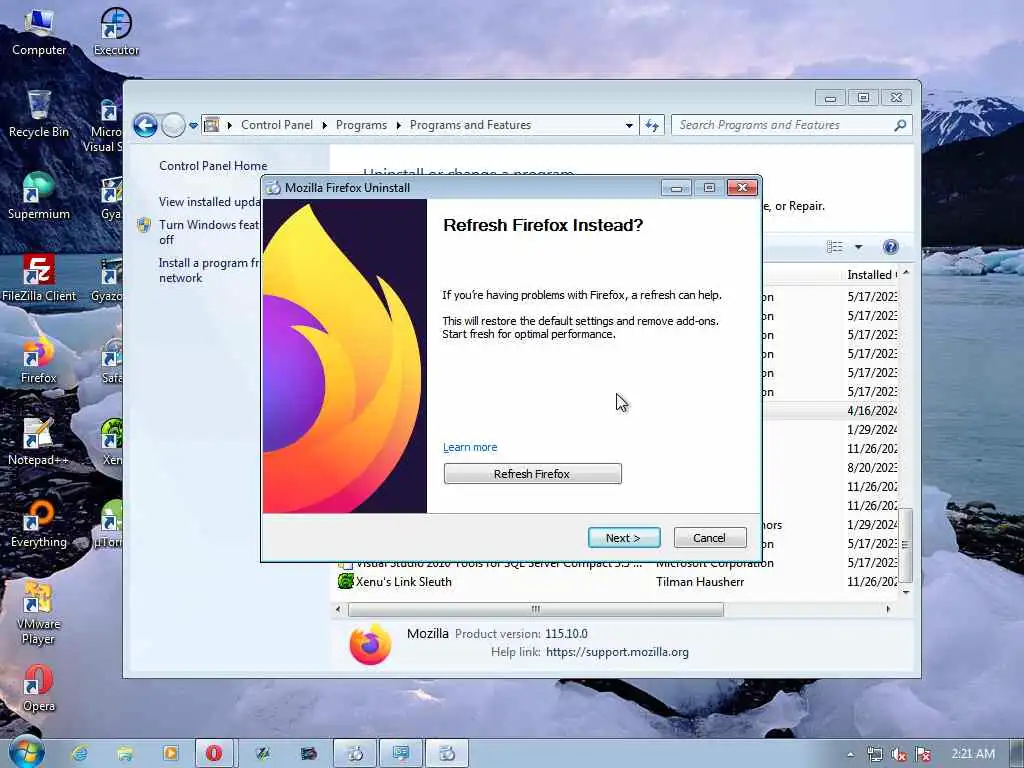1024x768 pixels.
Task: Open Control Panel Home link
Action: [x=213, y=166]
